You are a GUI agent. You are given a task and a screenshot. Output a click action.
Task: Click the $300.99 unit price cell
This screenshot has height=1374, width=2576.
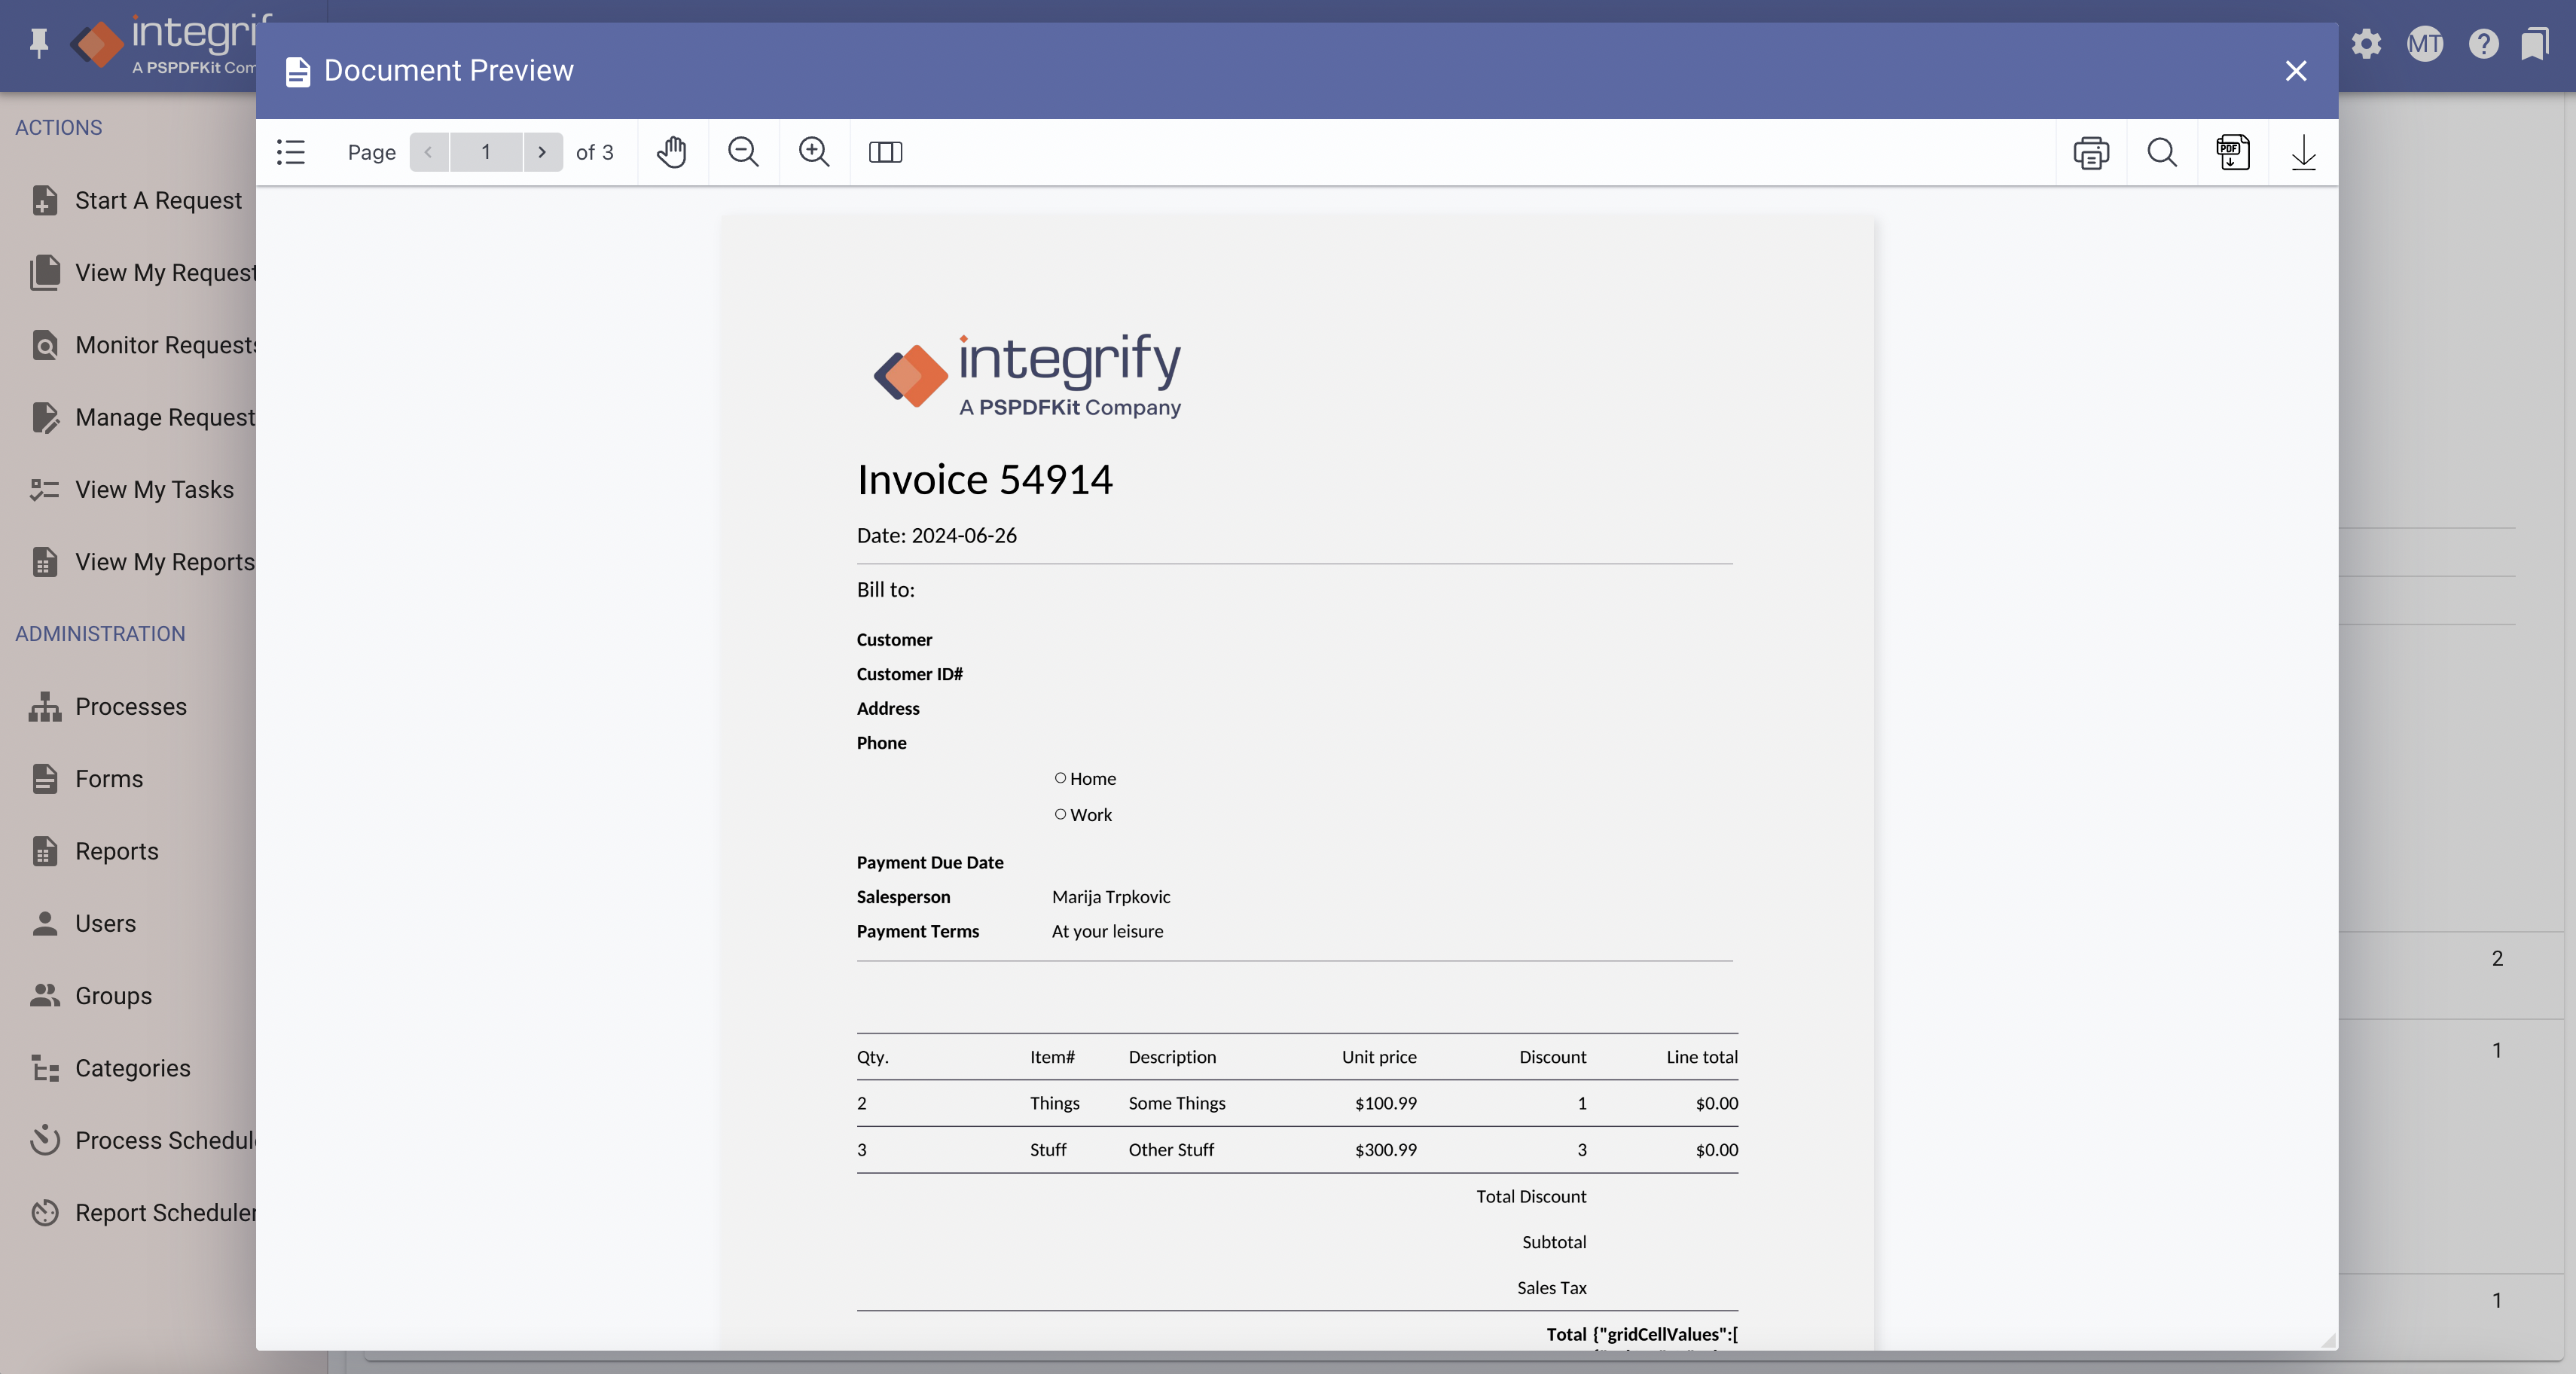(1385, 1149)
